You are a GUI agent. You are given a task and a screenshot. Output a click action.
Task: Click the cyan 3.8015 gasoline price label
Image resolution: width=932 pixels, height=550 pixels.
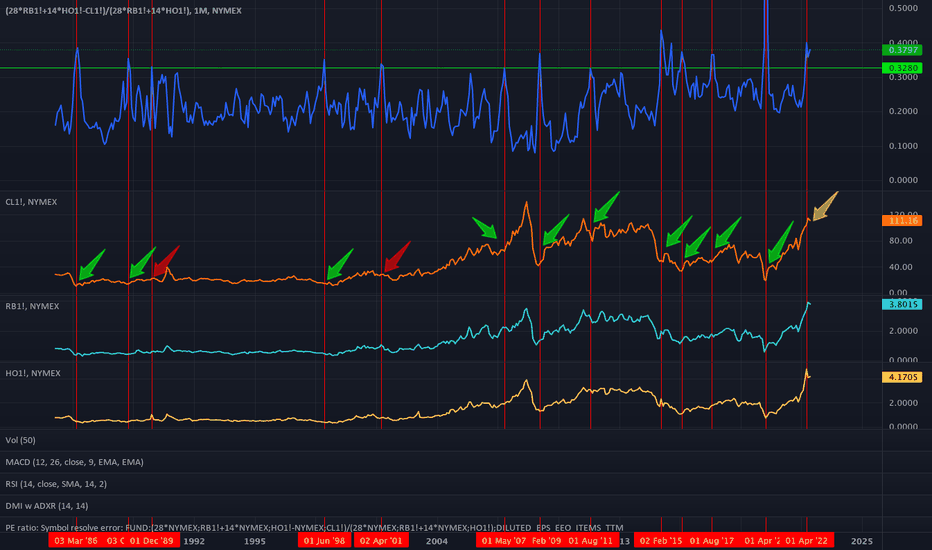click(x=902, y=304)
